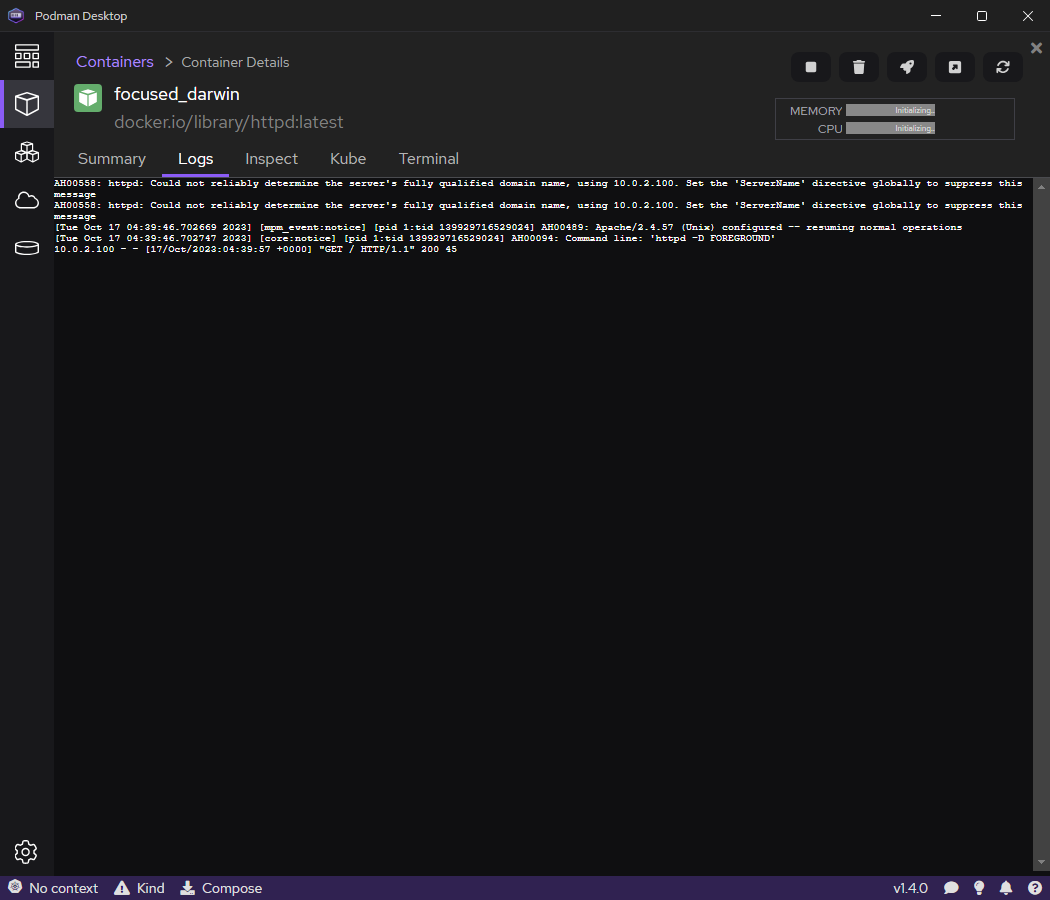
Task: Open the question mark help icon
Action: (1034, 888)
